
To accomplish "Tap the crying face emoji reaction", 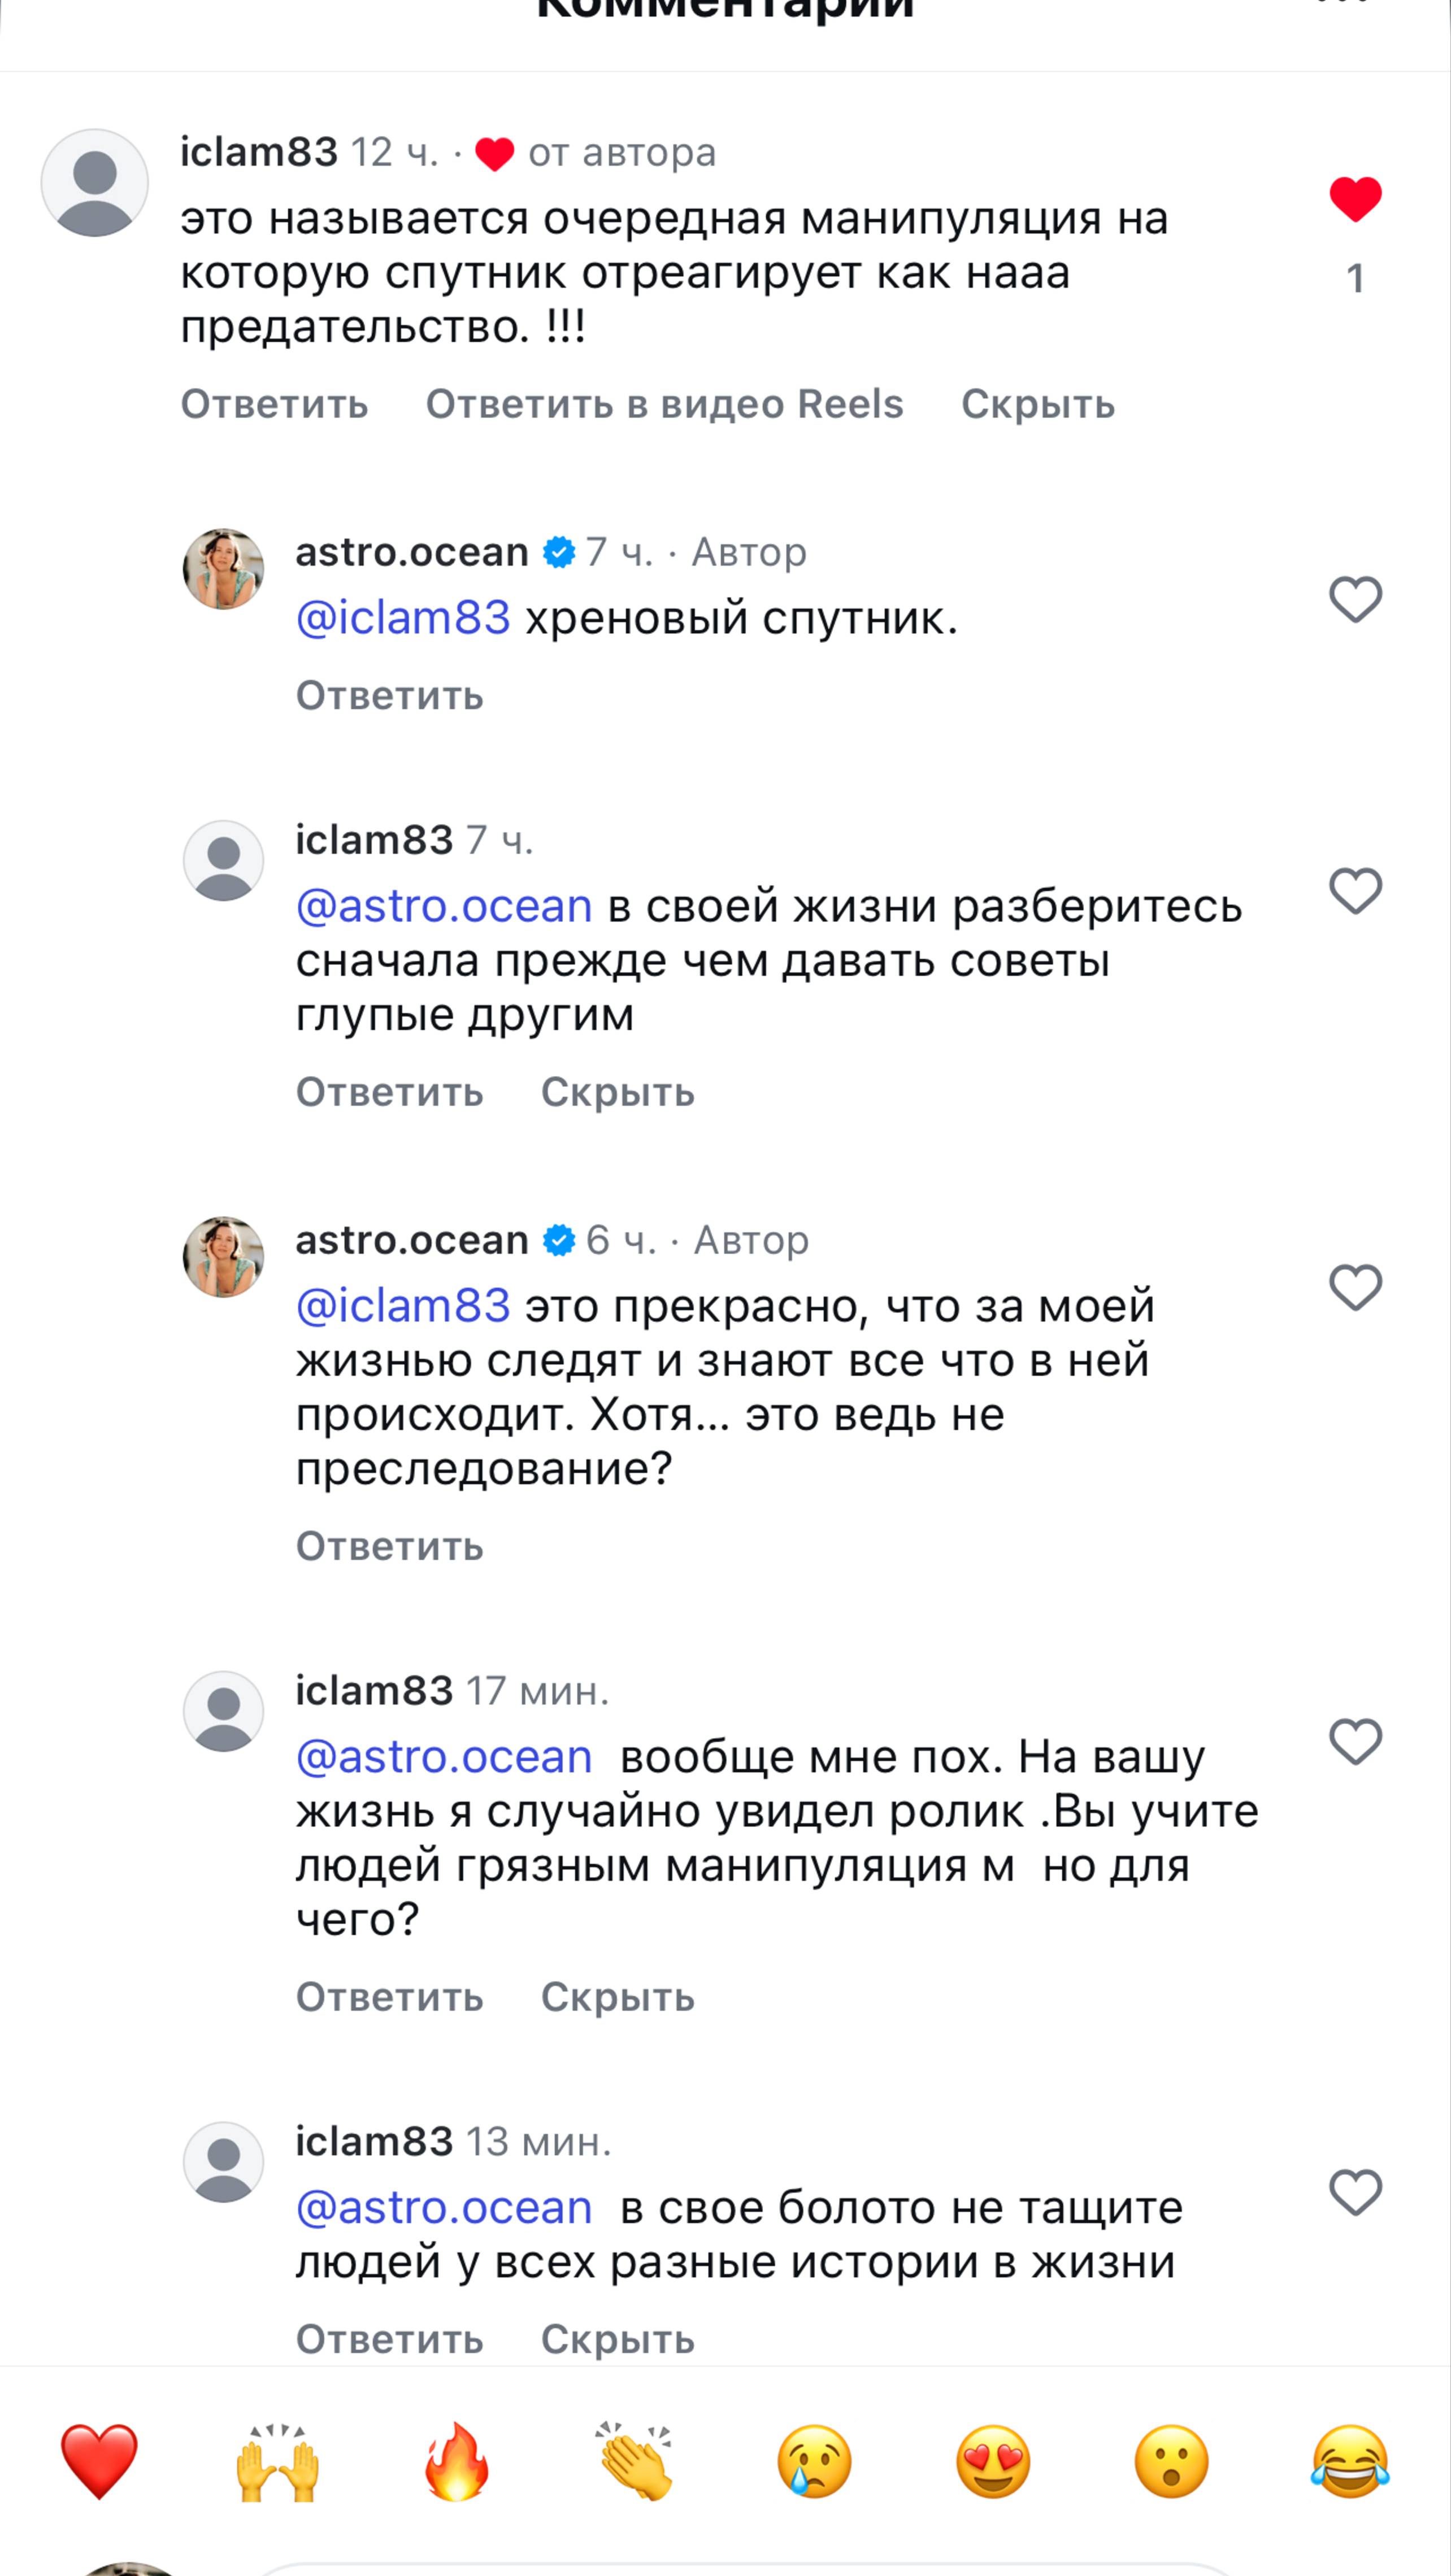I will pyautogui.click(x=814, y=2460).
